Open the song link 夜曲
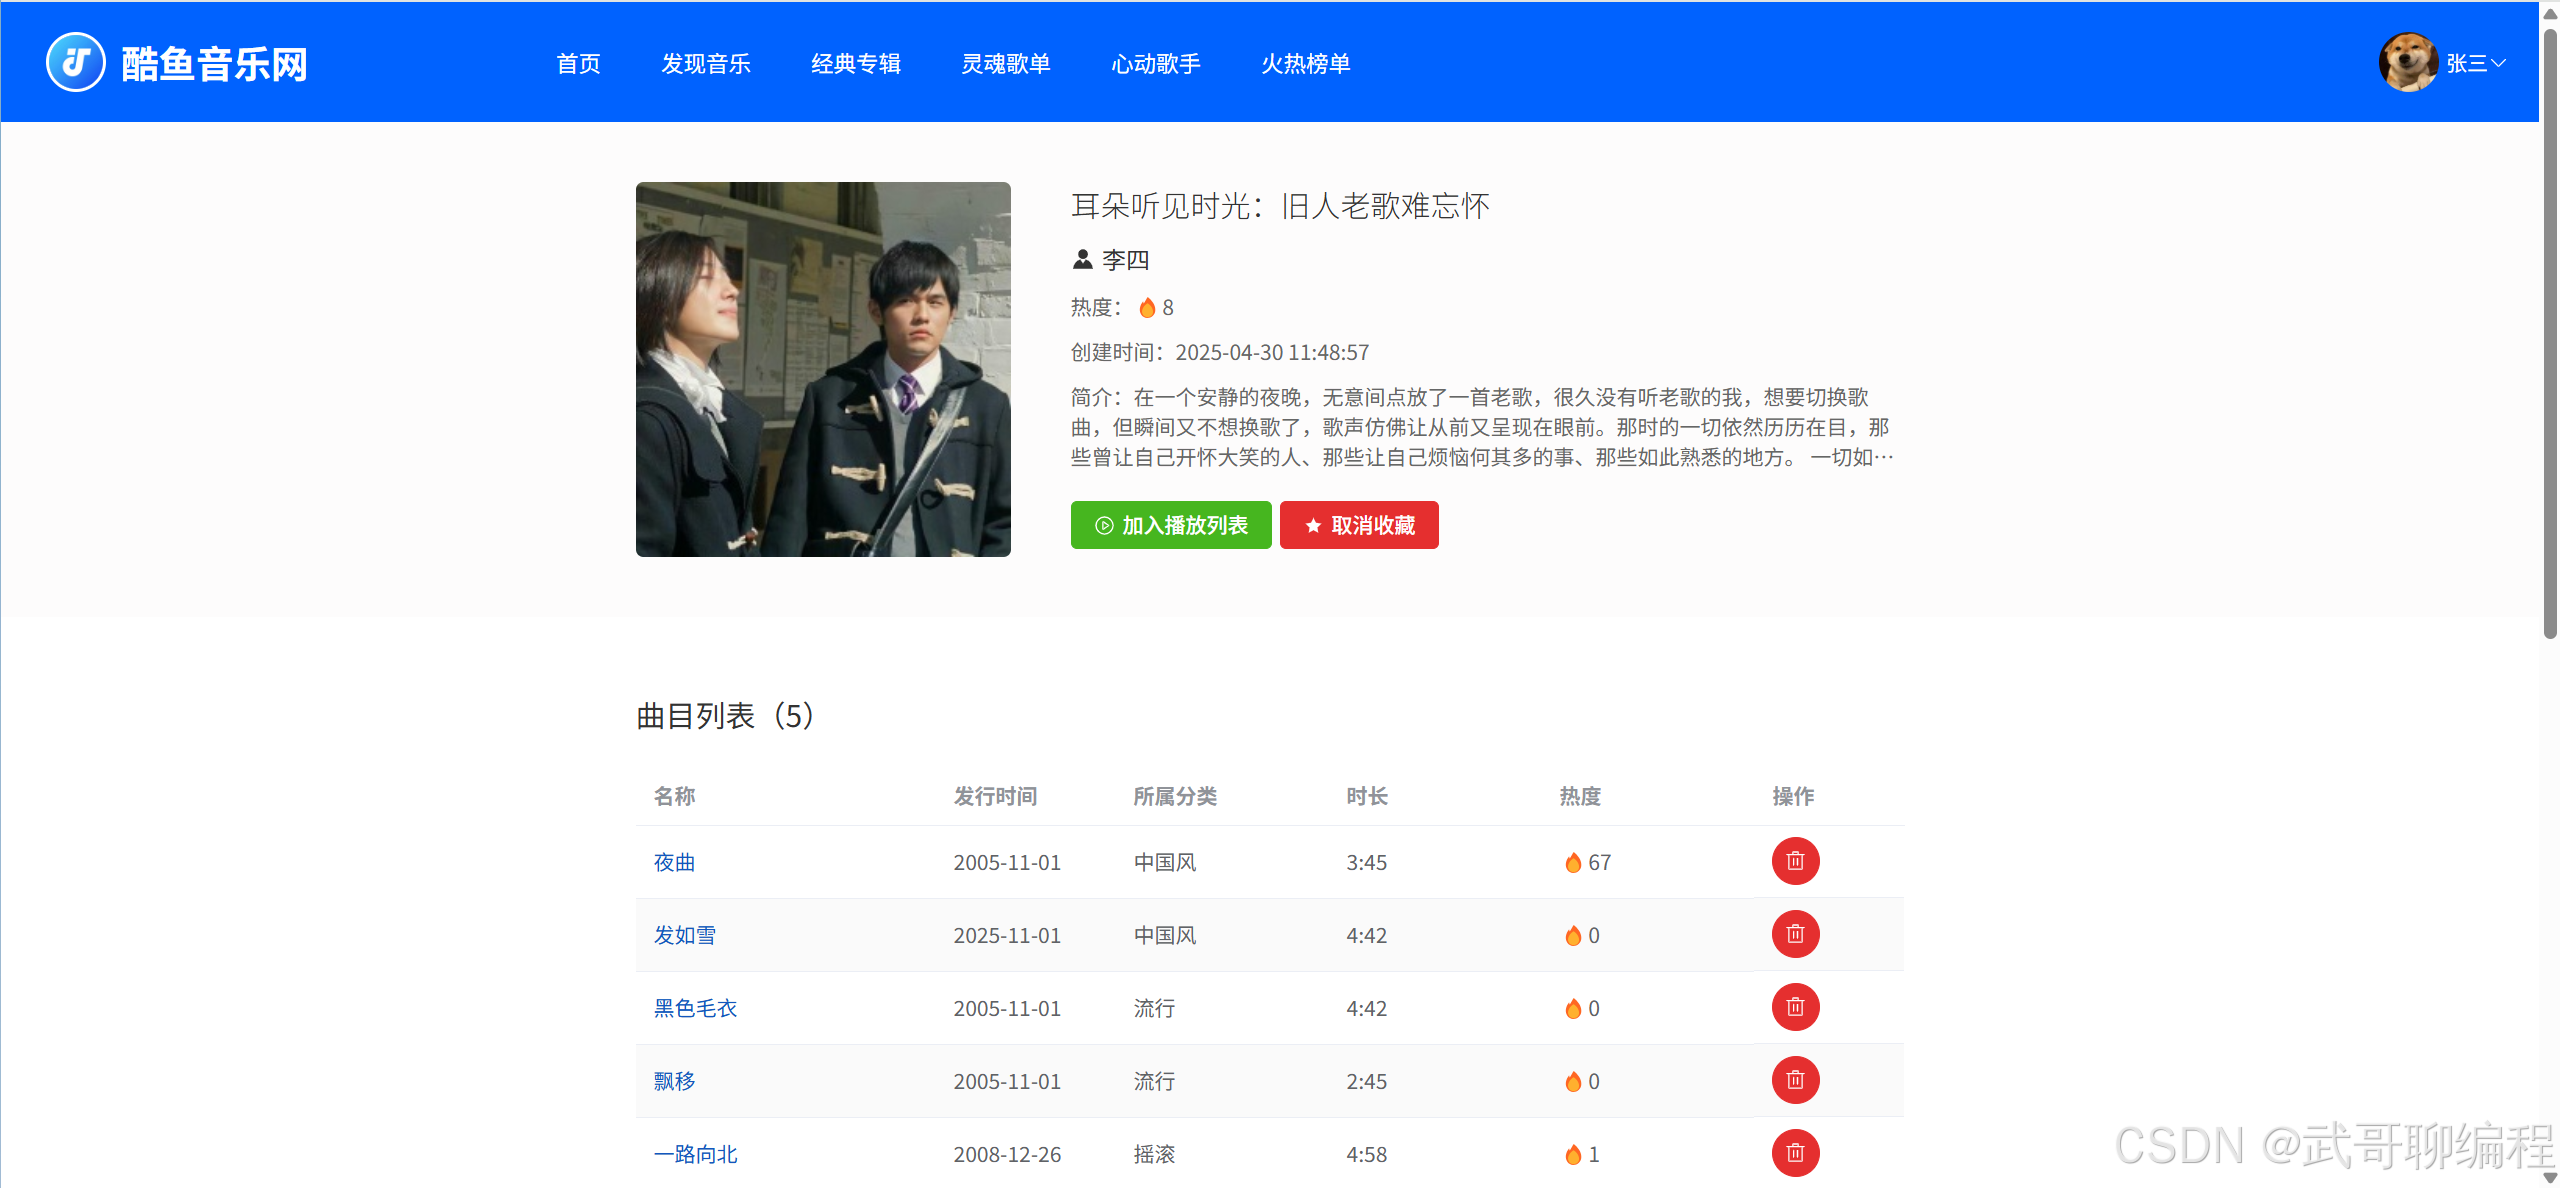The height and width of the screenshot is (1188, 2560). pos(674,862)
